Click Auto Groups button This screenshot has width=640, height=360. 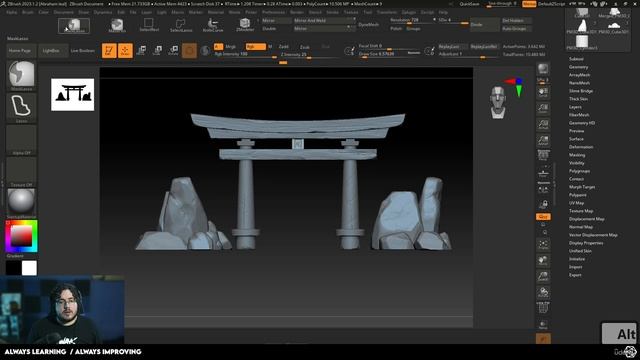(516, 29)
